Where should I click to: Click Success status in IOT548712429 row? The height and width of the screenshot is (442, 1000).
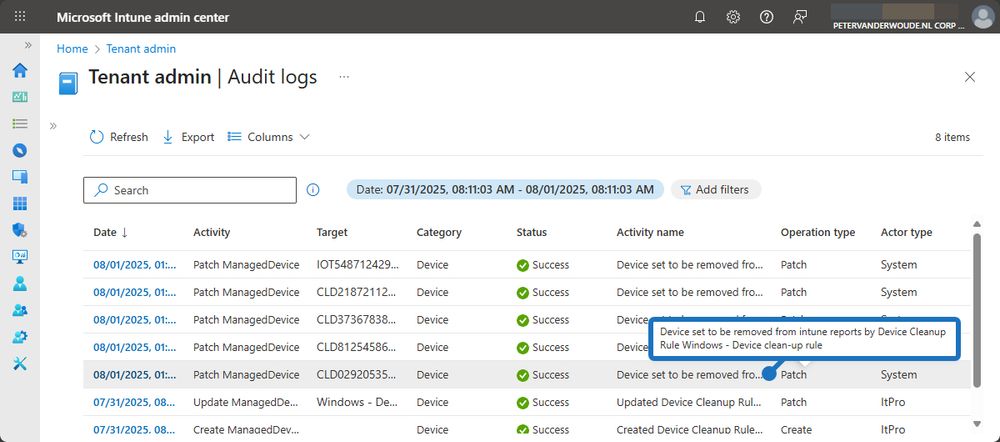click(543, 265)
